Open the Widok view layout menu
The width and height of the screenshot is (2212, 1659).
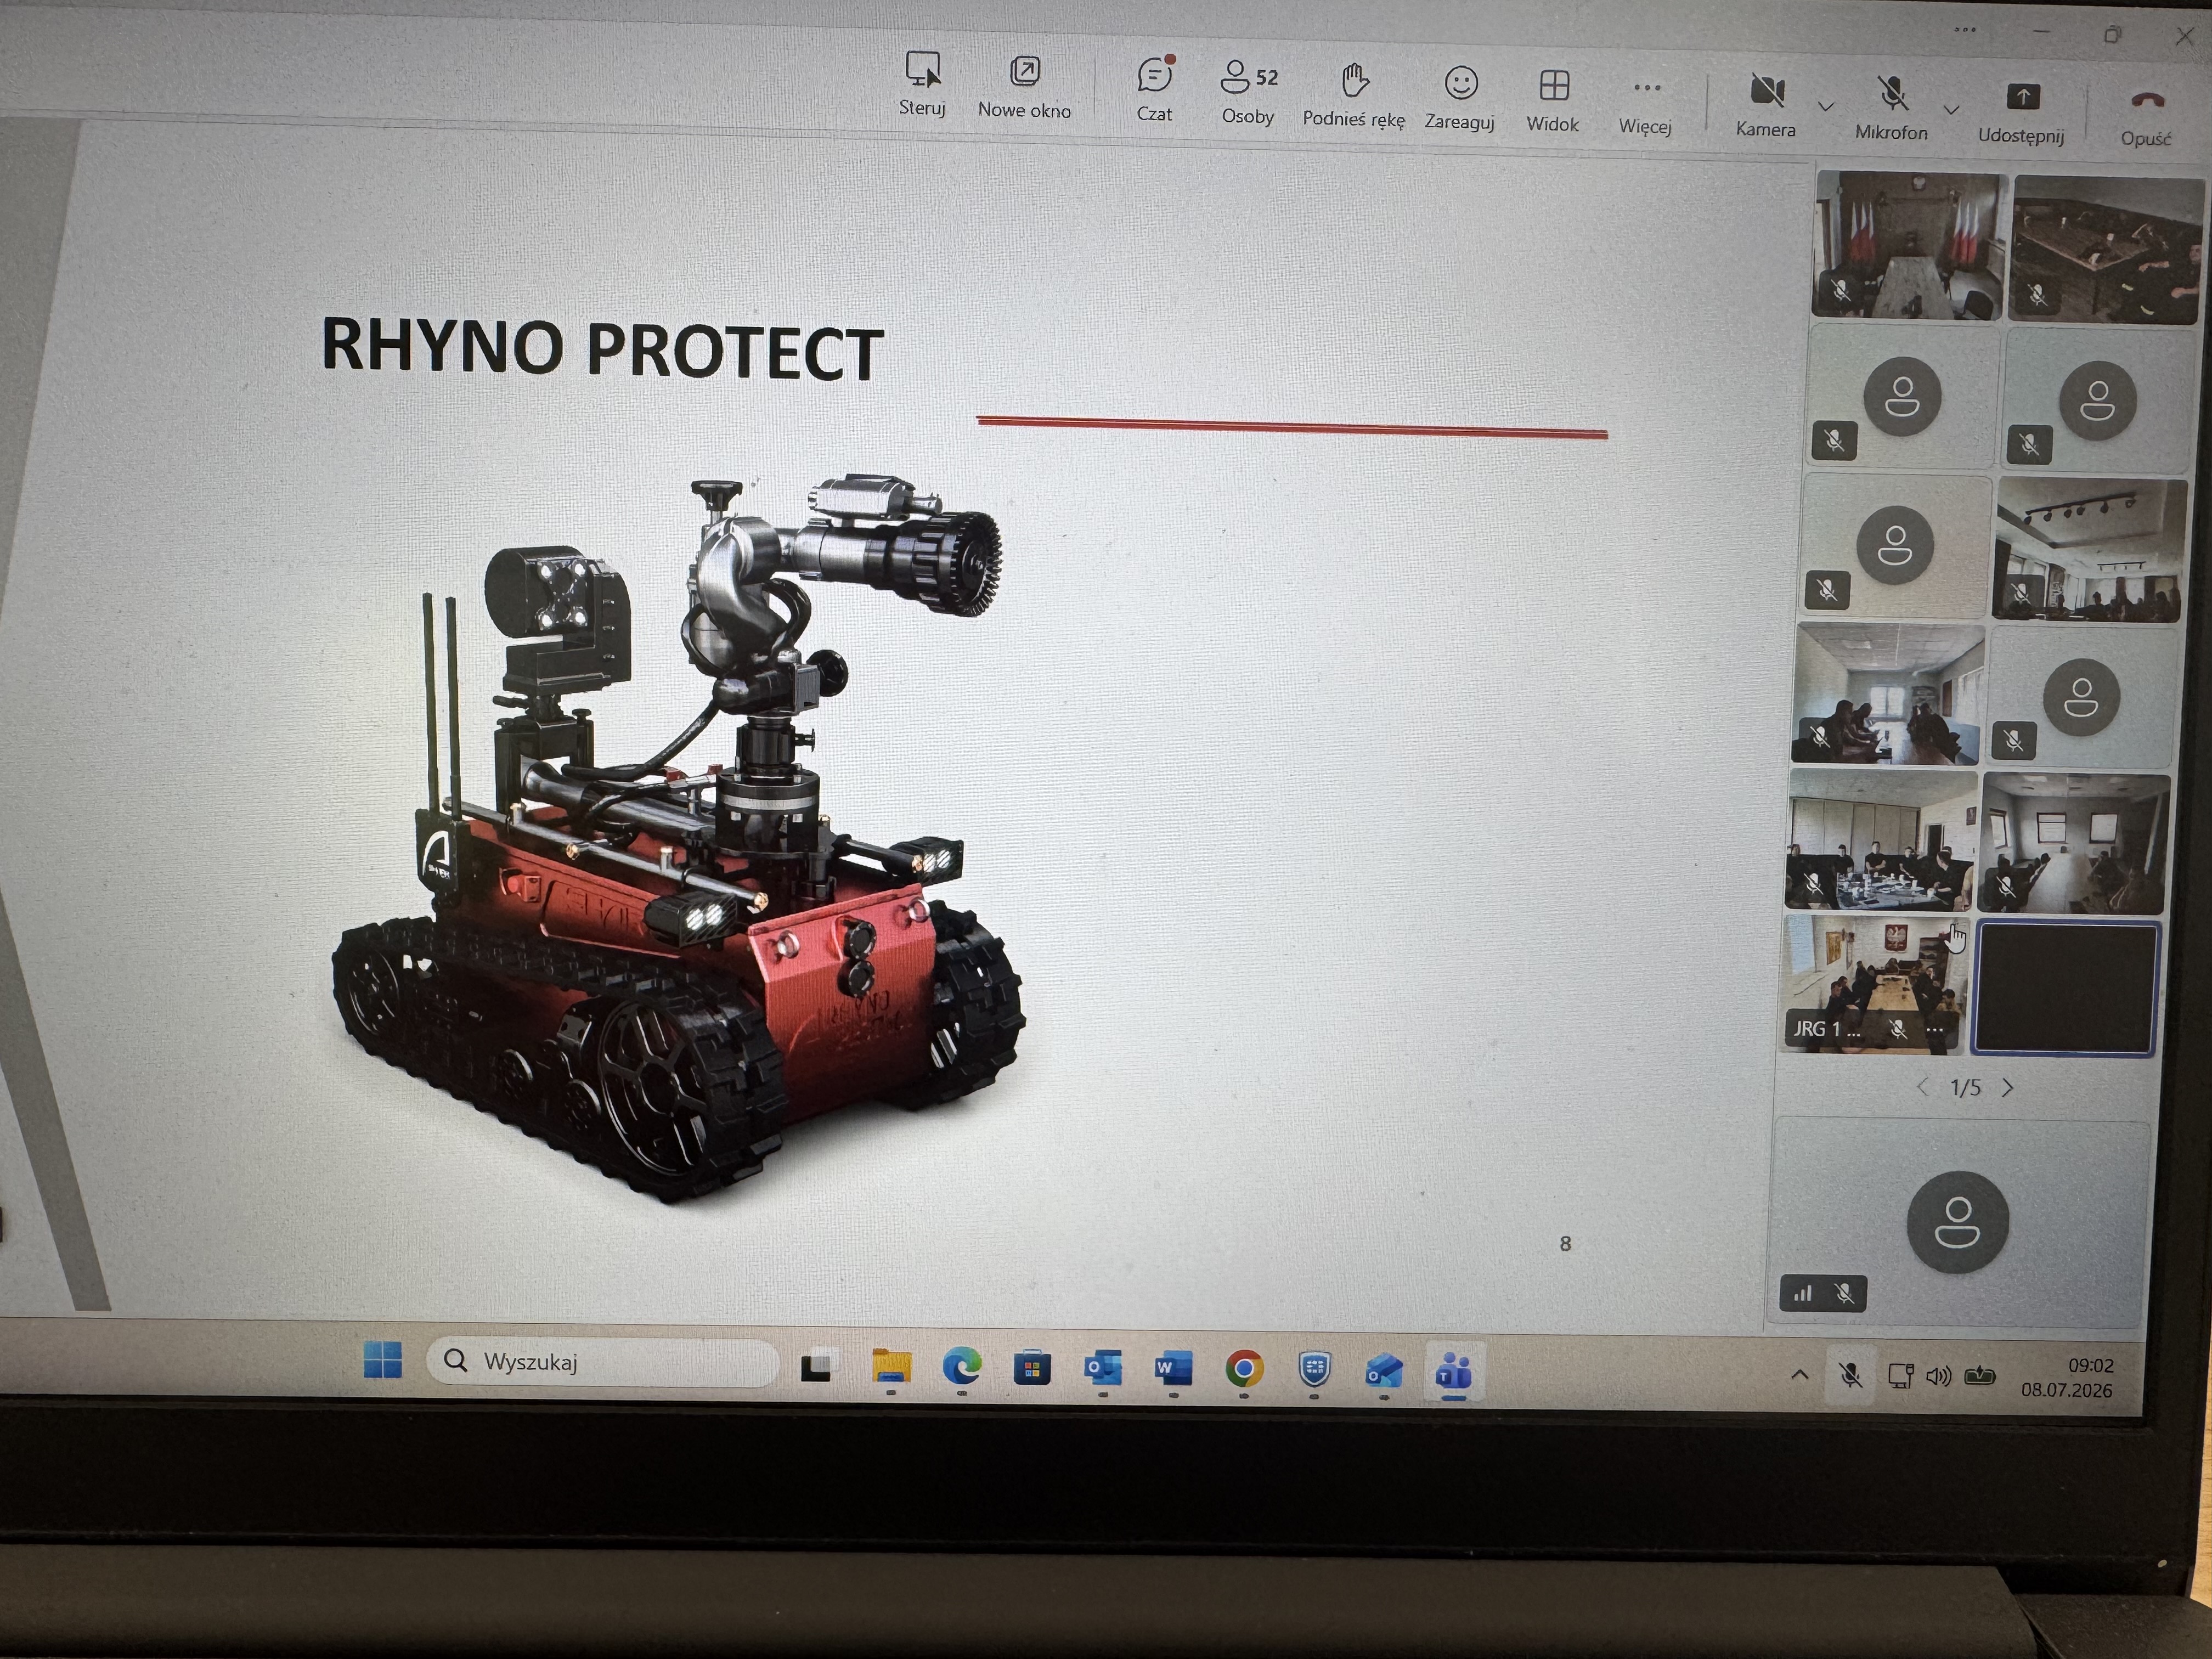point(1553,100)
